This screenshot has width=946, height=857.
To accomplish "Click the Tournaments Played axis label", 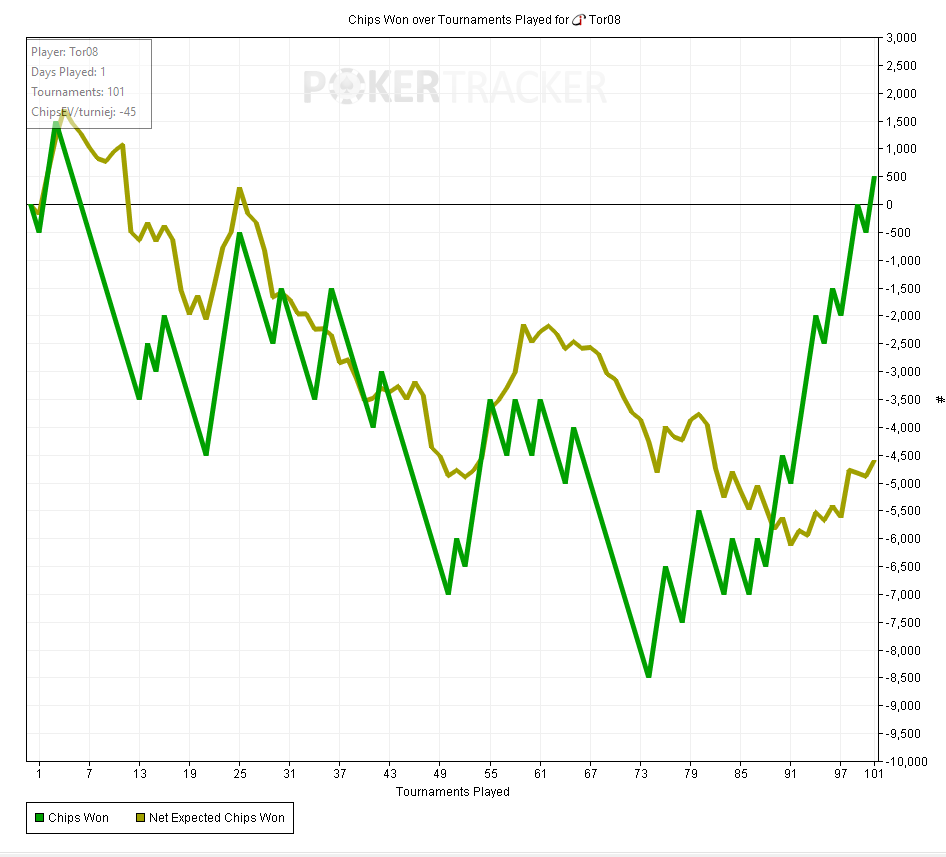I will point(452,792).
